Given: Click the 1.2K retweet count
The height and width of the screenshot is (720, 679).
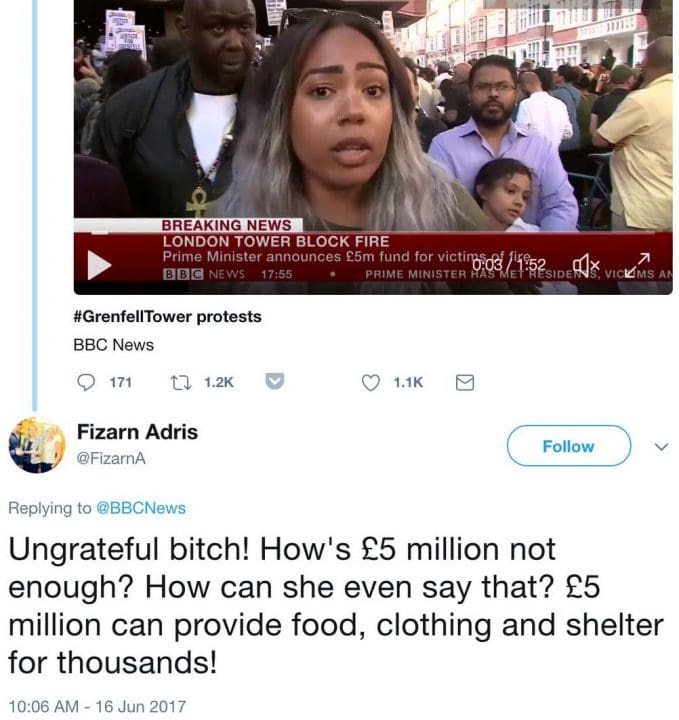Looking at the screenshot, I should tap(219, 382).
